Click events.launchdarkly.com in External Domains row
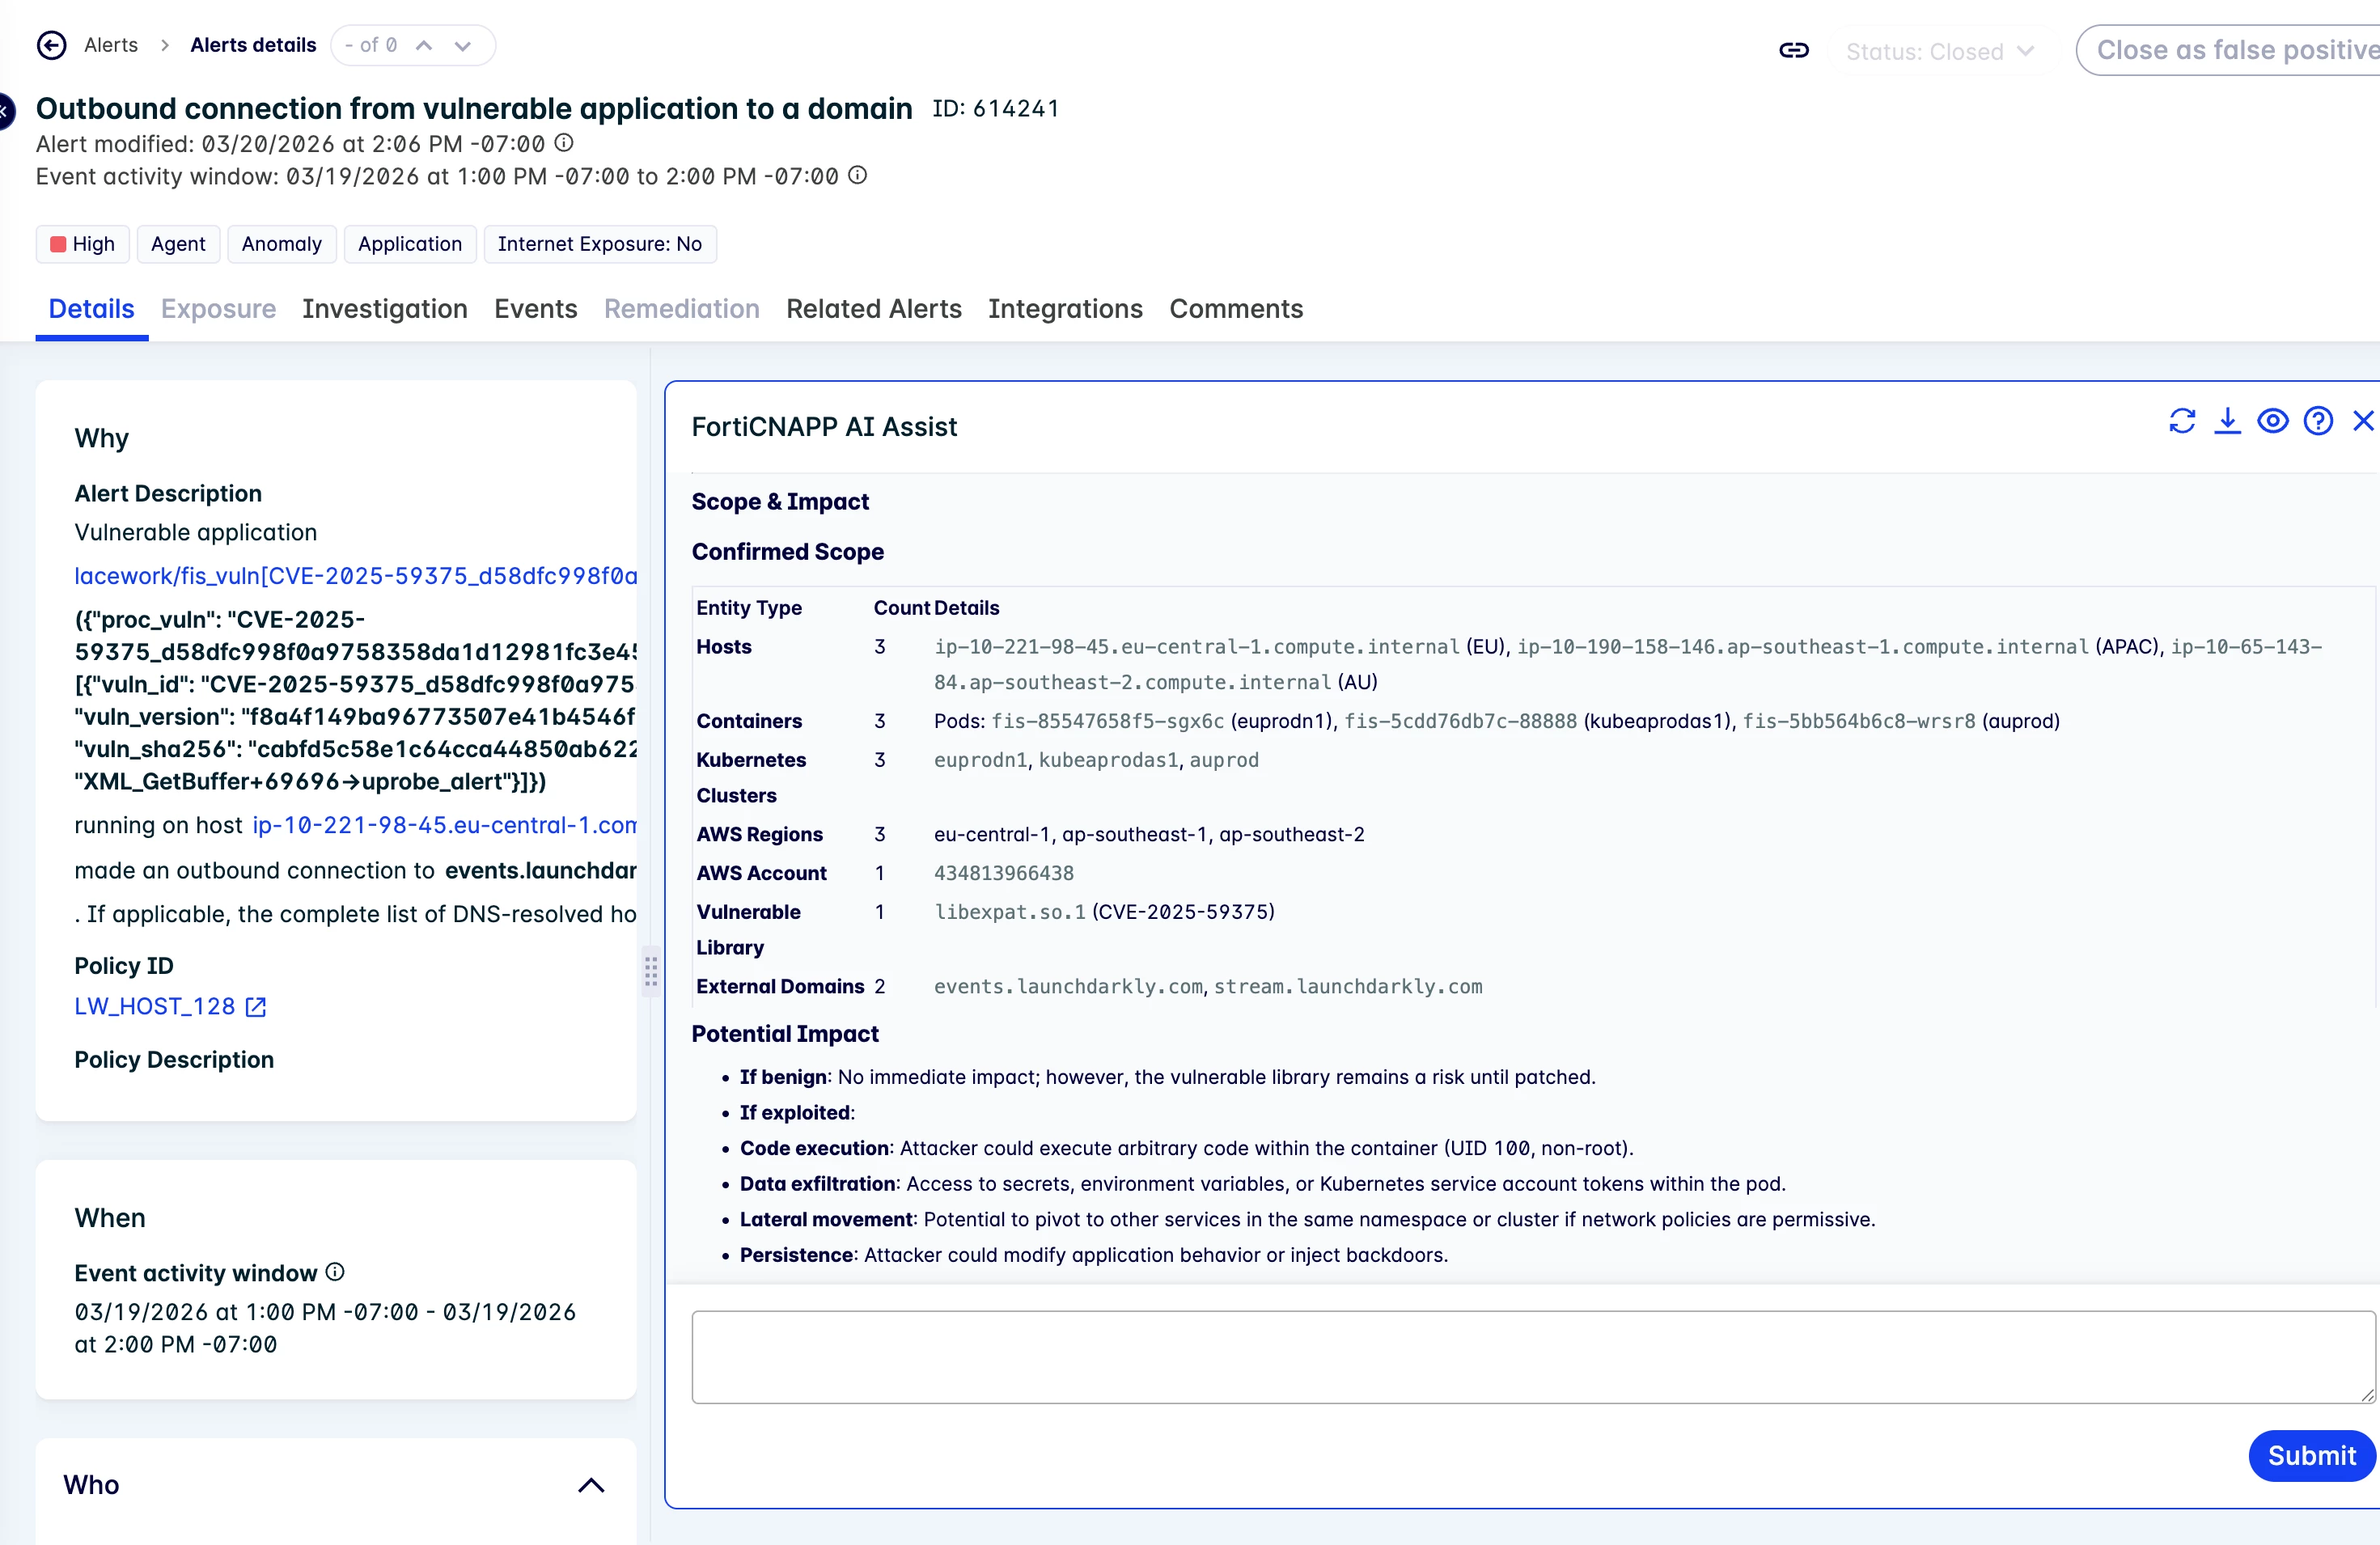Screen dimensions: 2380x1545 tap(1068, 987)
